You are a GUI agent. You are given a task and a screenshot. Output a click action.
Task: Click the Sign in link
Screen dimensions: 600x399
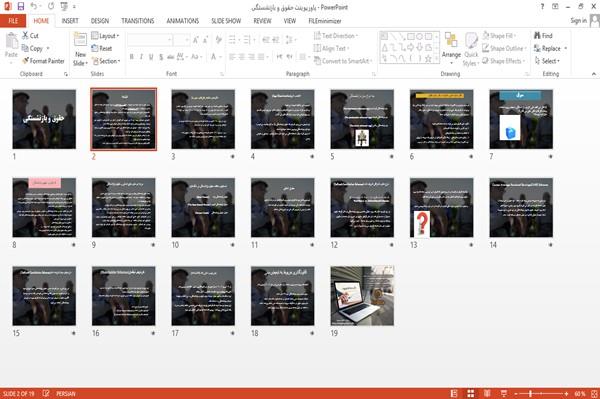(x=578, y=21)
